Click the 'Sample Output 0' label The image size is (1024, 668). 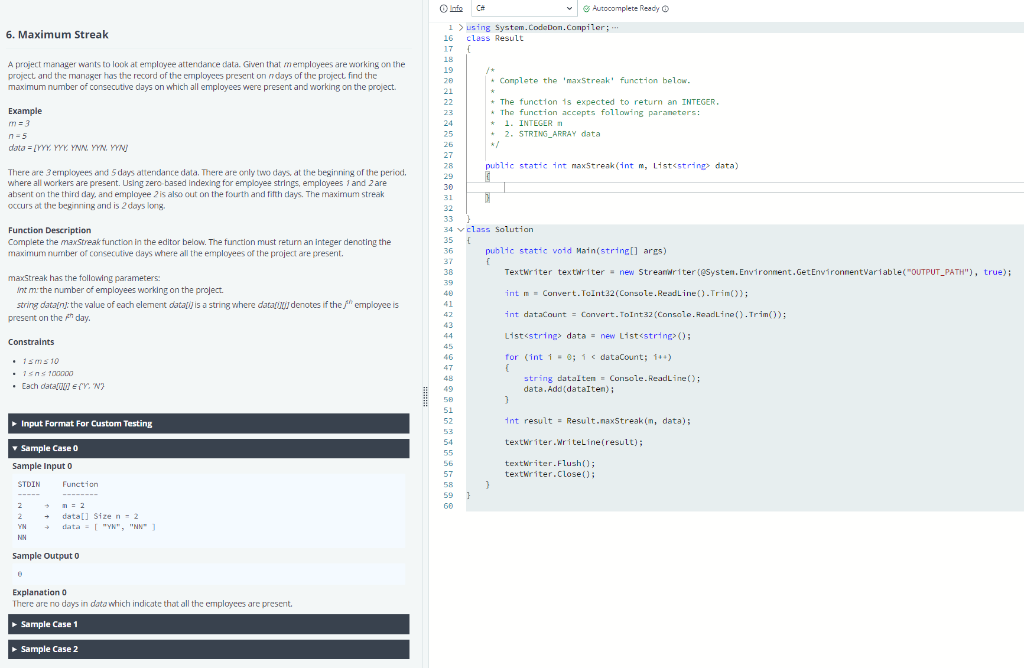pos(46,556)
